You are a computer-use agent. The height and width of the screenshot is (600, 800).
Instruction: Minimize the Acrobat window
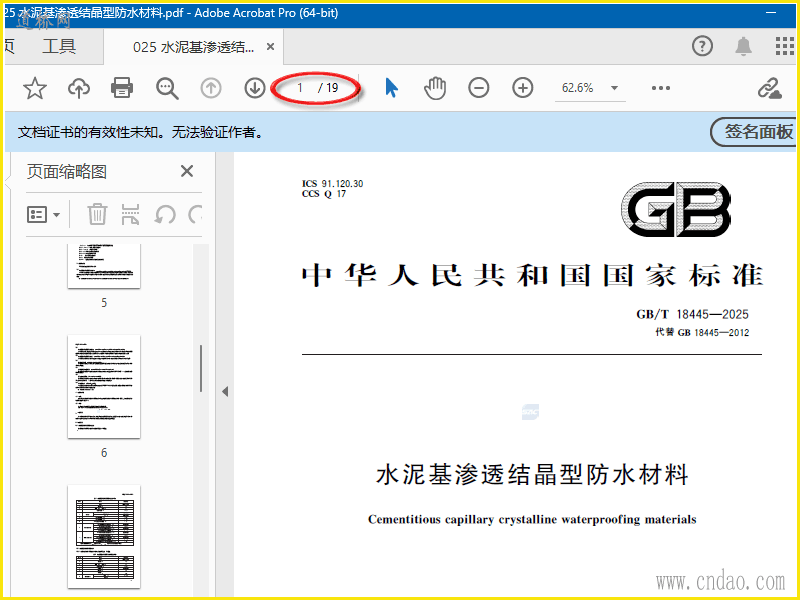(771, 12)
